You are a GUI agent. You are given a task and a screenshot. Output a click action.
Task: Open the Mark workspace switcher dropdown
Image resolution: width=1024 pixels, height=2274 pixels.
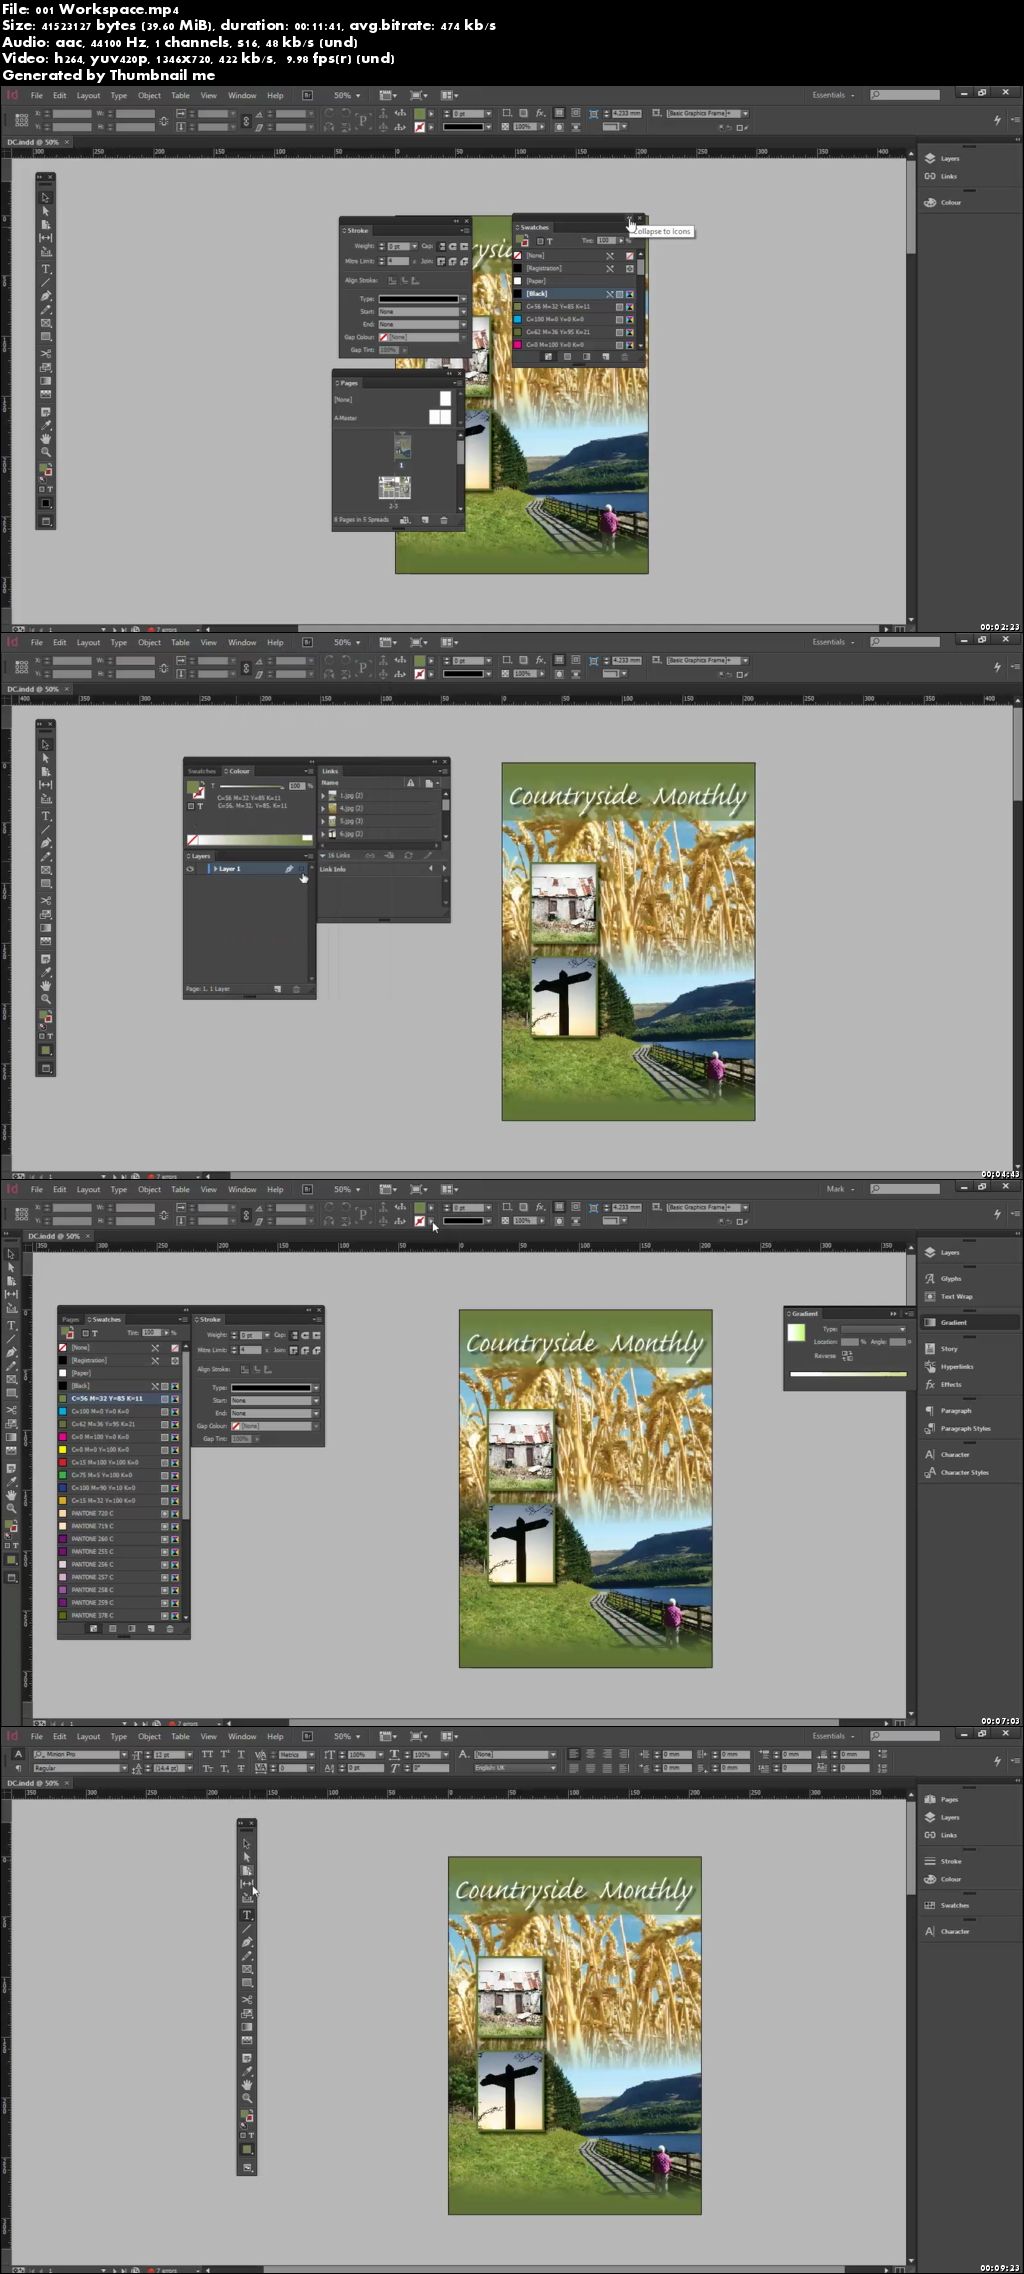click(840, 1189)
